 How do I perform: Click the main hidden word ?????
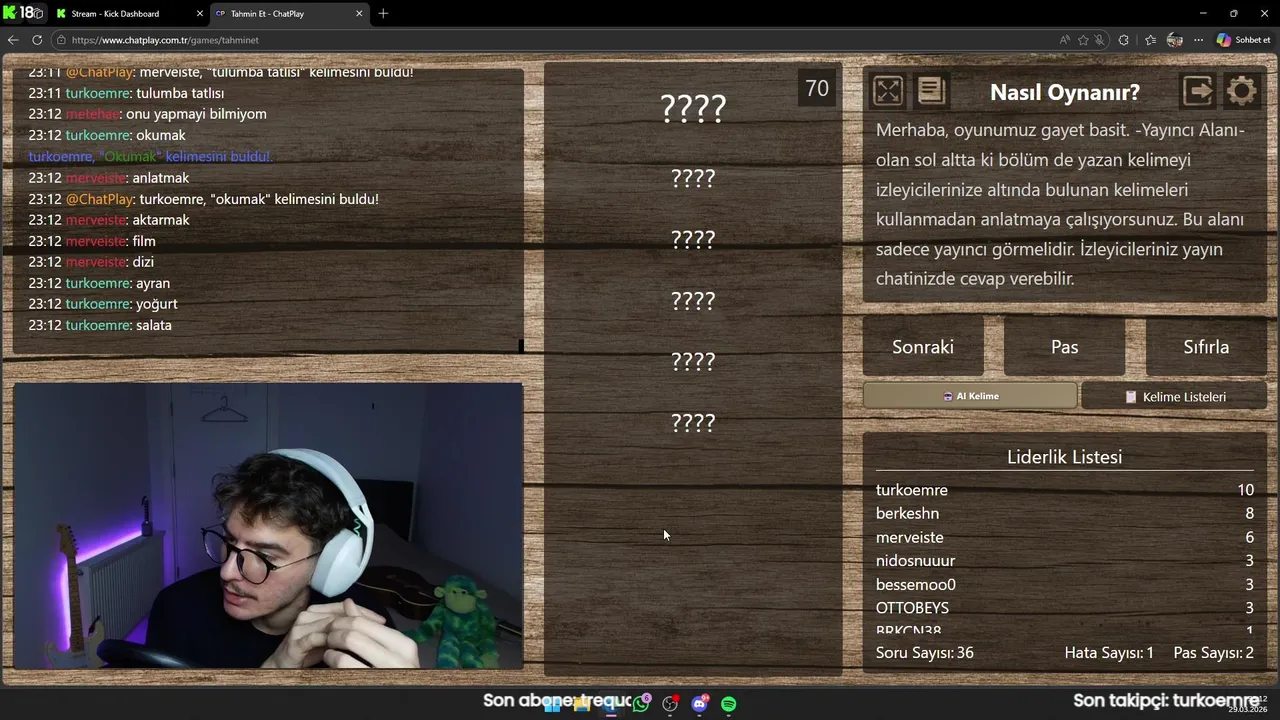[x=693, y=108]
